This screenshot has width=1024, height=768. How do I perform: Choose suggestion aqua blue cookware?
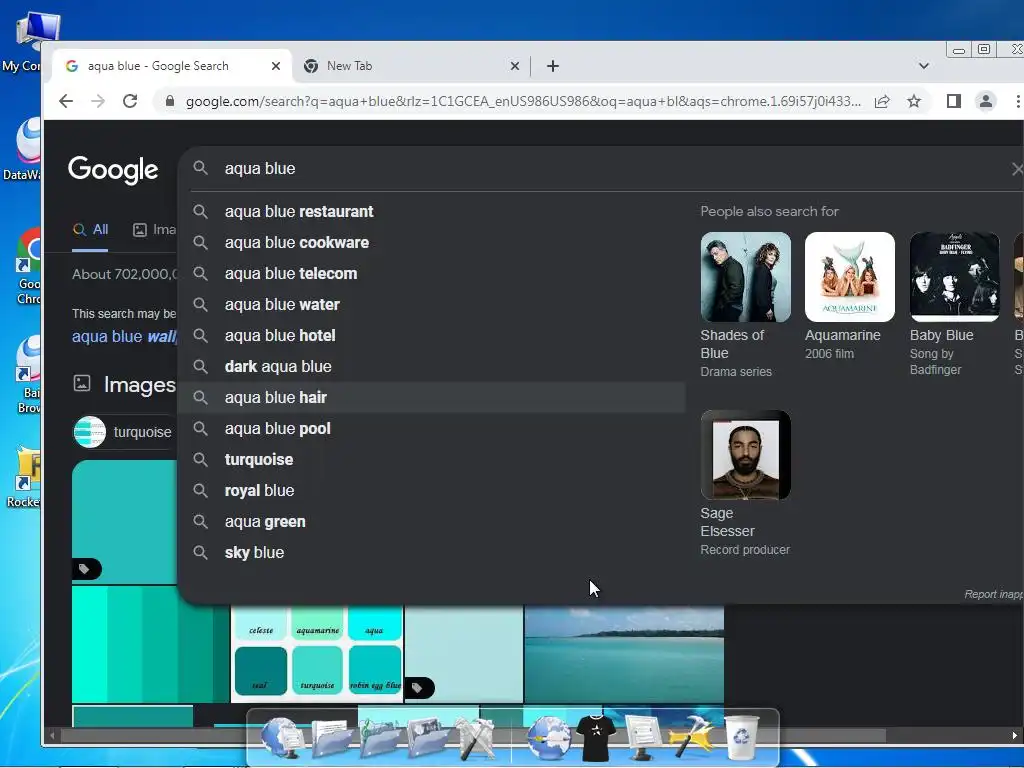pyautogui.click(x=431, y=242)
